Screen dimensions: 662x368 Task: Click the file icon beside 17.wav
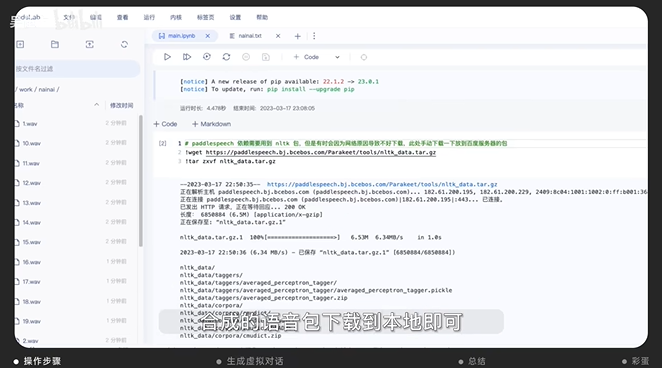[x=17, y=281]
